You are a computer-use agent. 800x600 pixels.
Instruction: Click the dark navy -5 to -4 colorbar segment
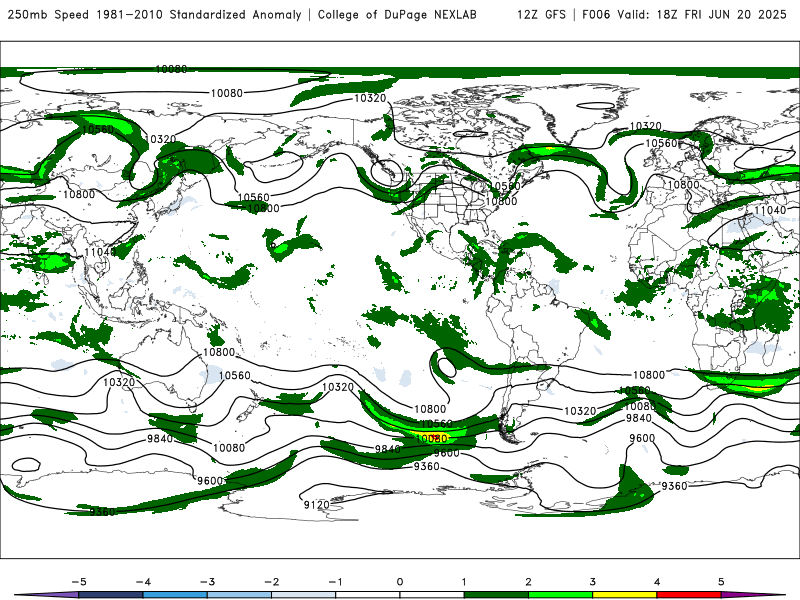[111, 595]
